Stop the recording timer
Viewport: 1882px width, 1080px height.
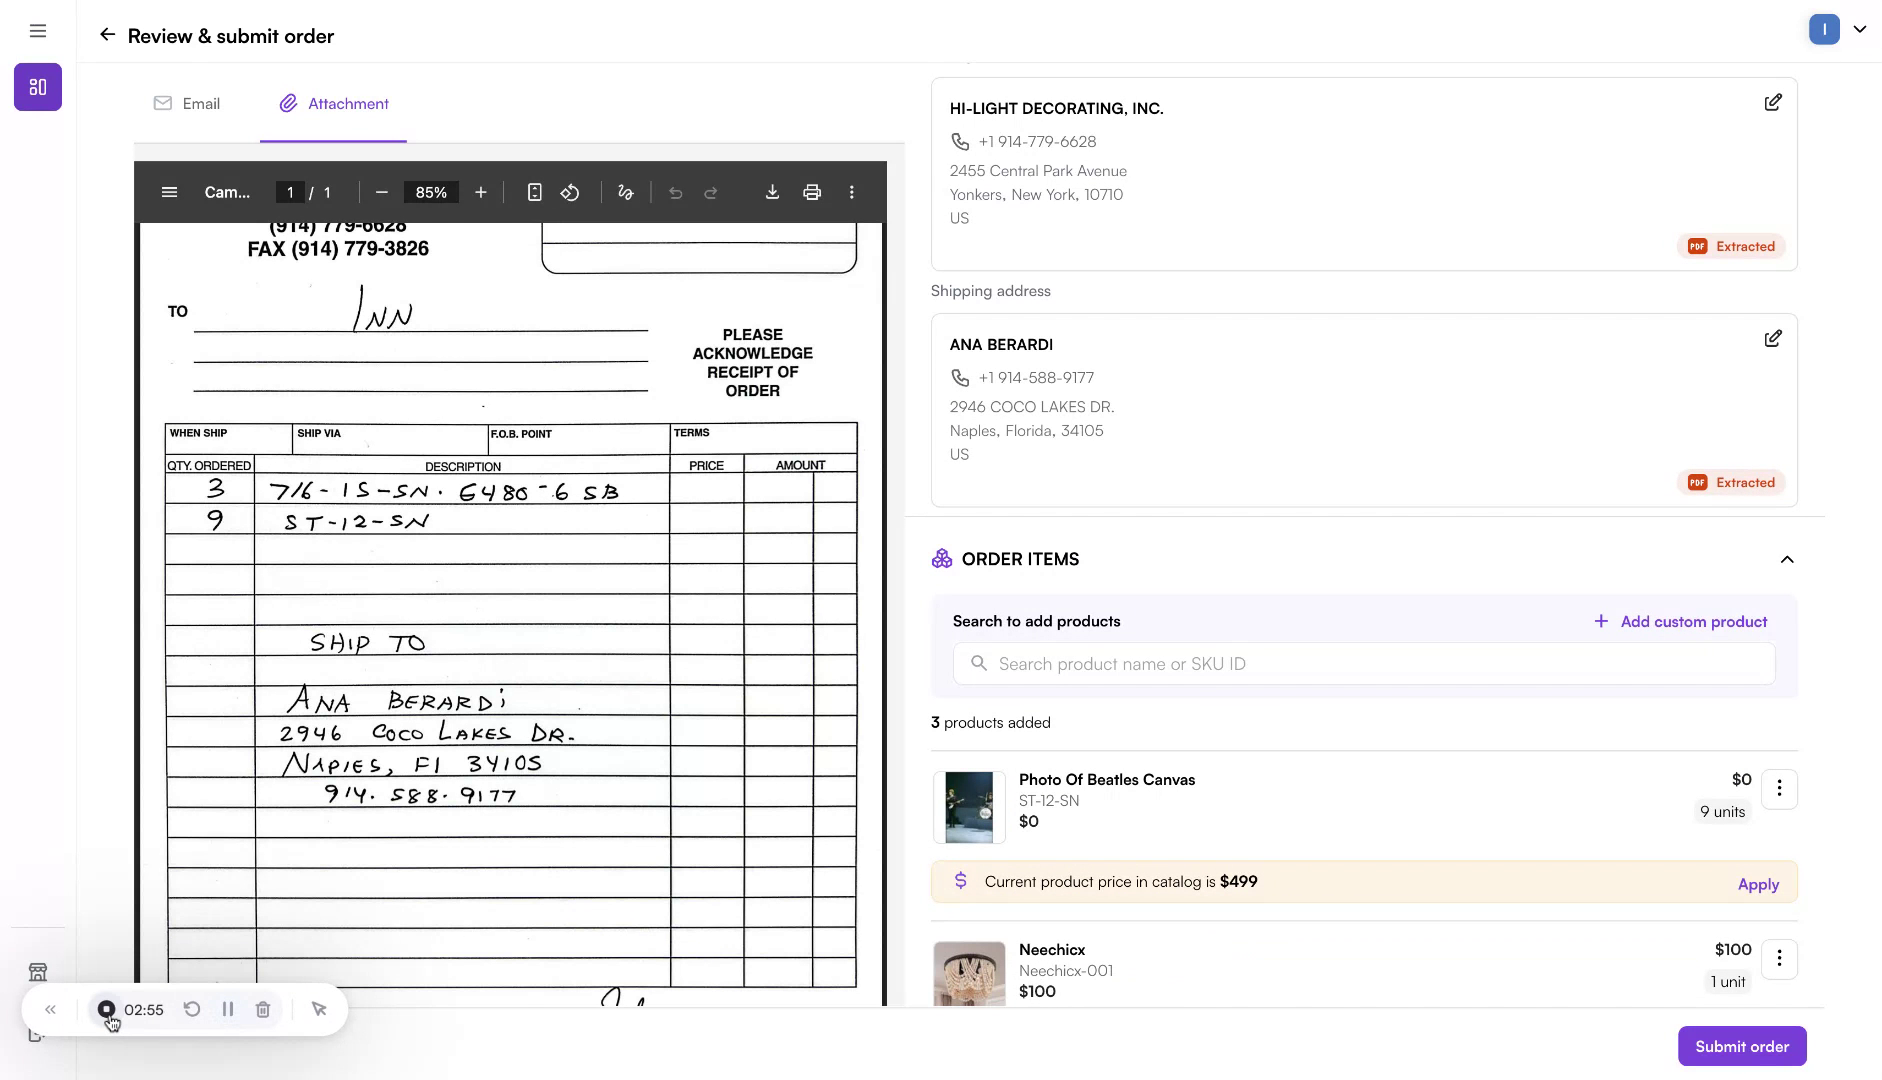(107, 1009)
